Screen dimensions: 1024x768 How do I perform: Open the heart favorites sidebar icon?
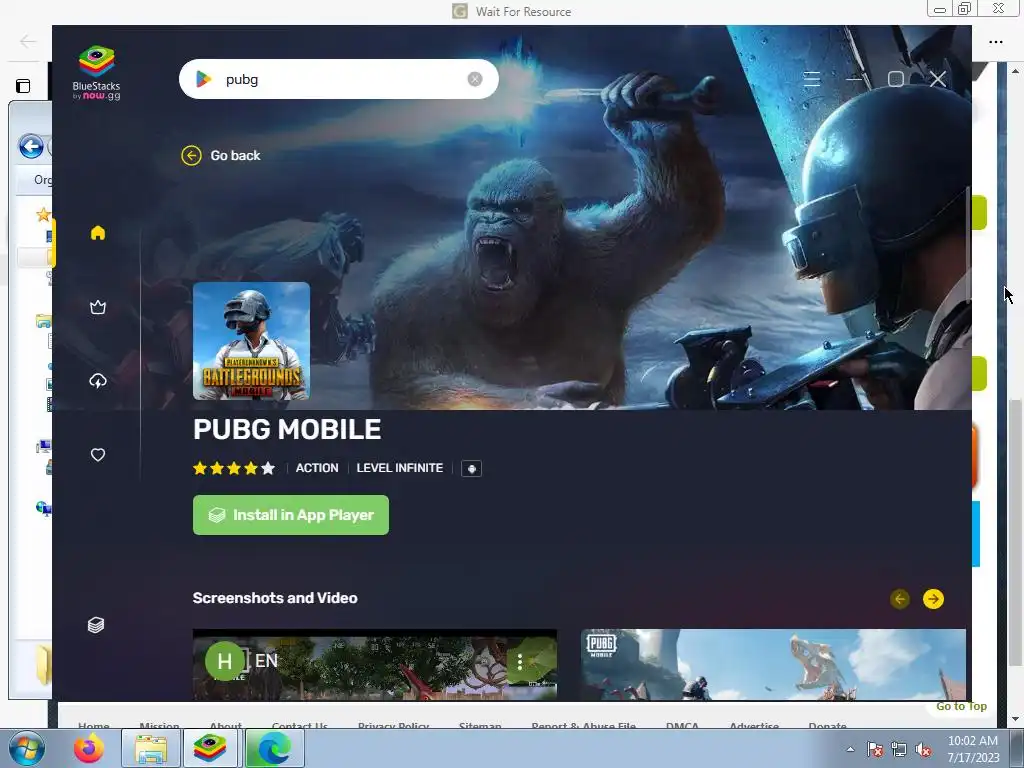click(x=98, y=455)
